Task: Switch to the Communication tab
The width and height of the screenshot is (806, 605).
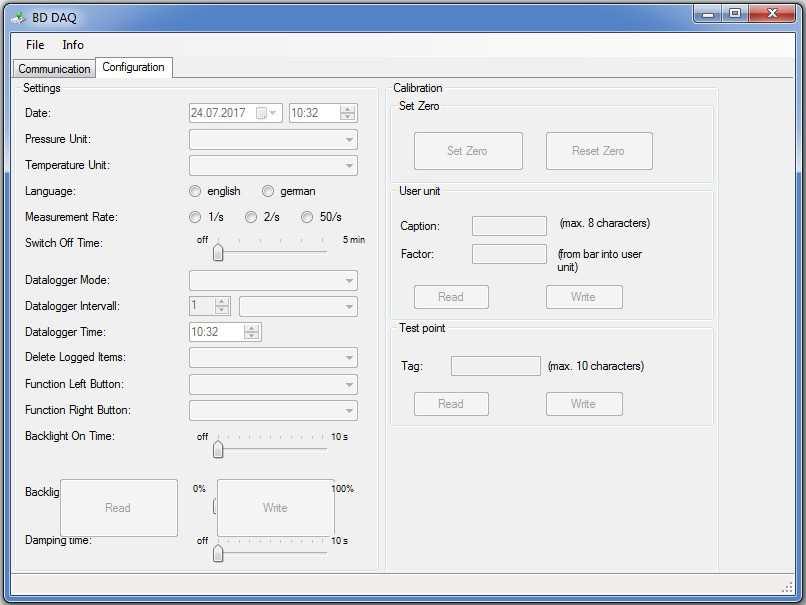Action: 54,69
